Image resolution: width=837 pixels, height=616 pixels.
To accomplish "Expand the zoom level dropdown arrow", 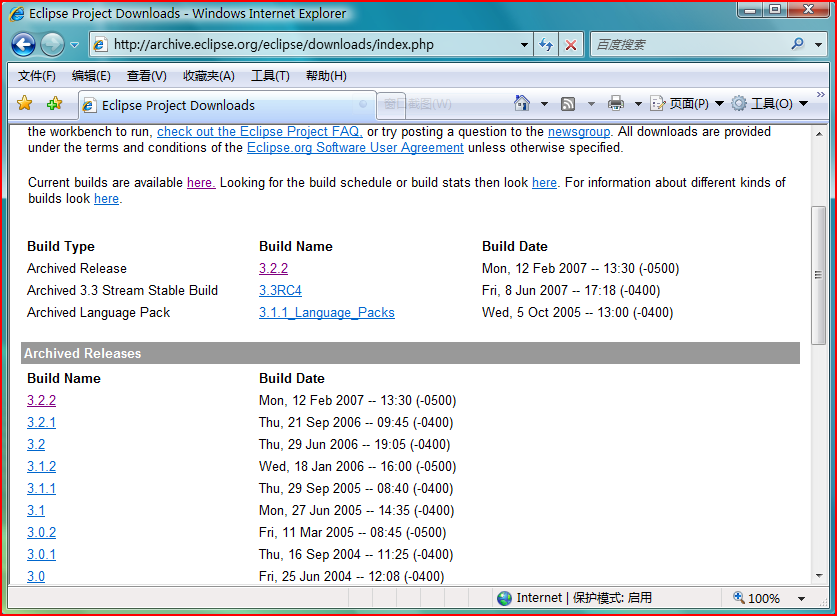I will 801,598.
